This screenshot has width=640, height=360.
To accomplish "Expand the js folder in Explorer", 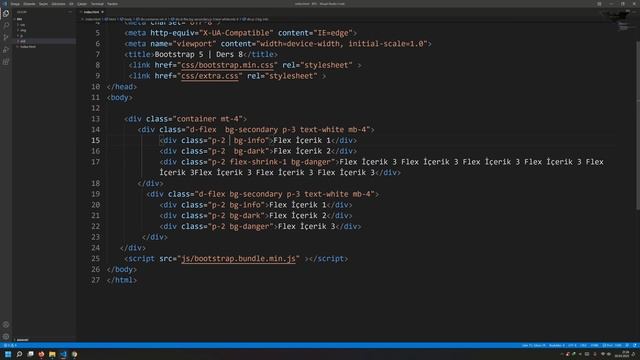I will 22,36.
